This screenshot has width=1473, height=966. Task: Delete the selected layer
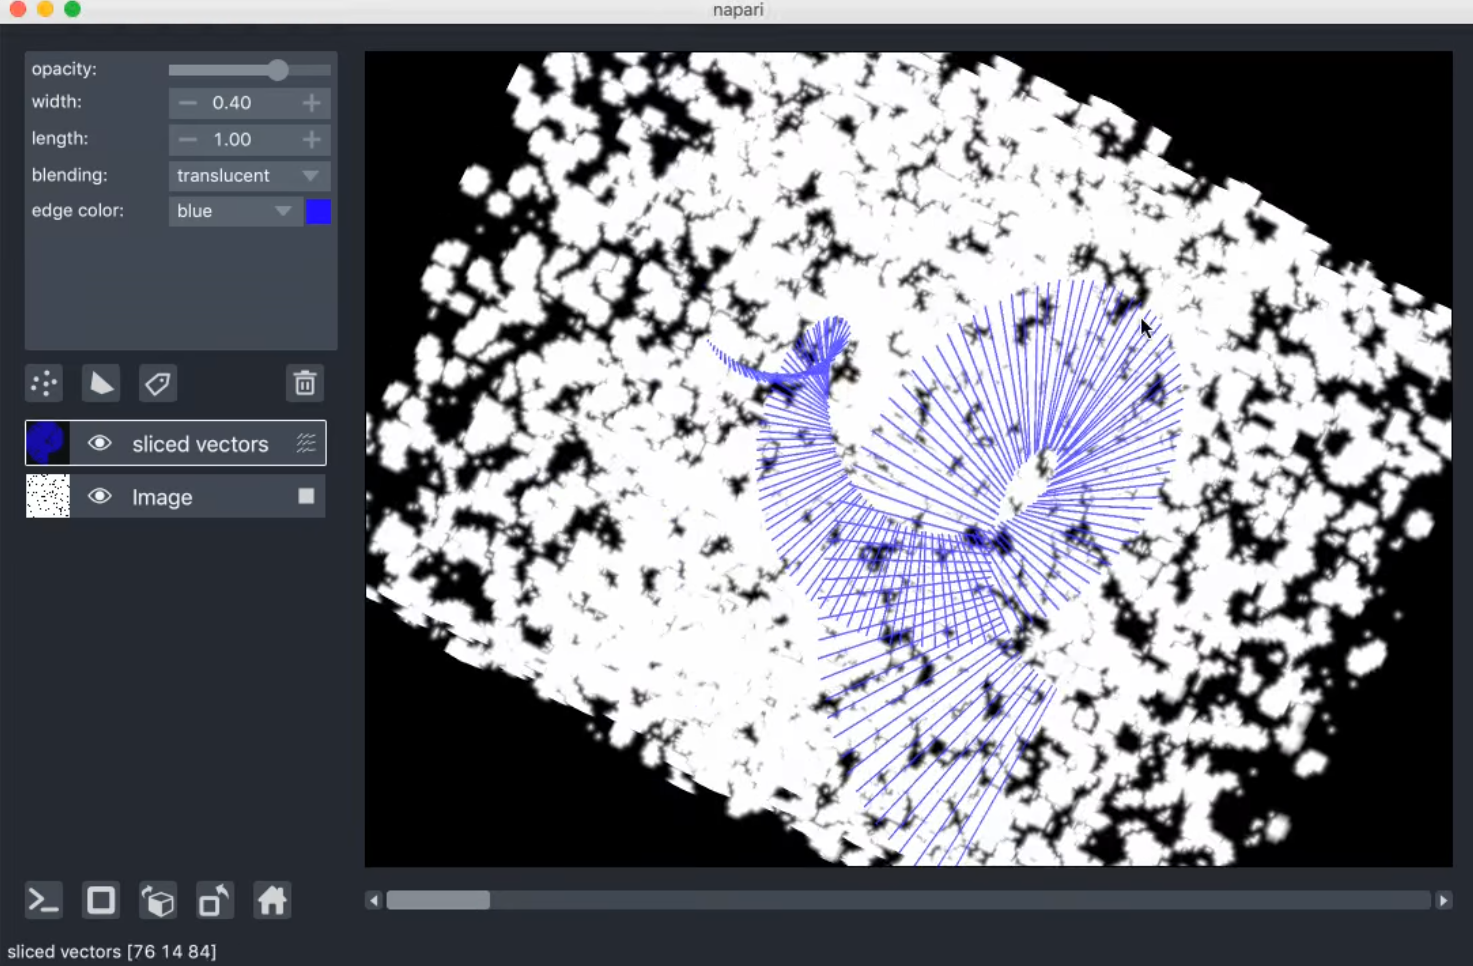click(x=305, y=383)
